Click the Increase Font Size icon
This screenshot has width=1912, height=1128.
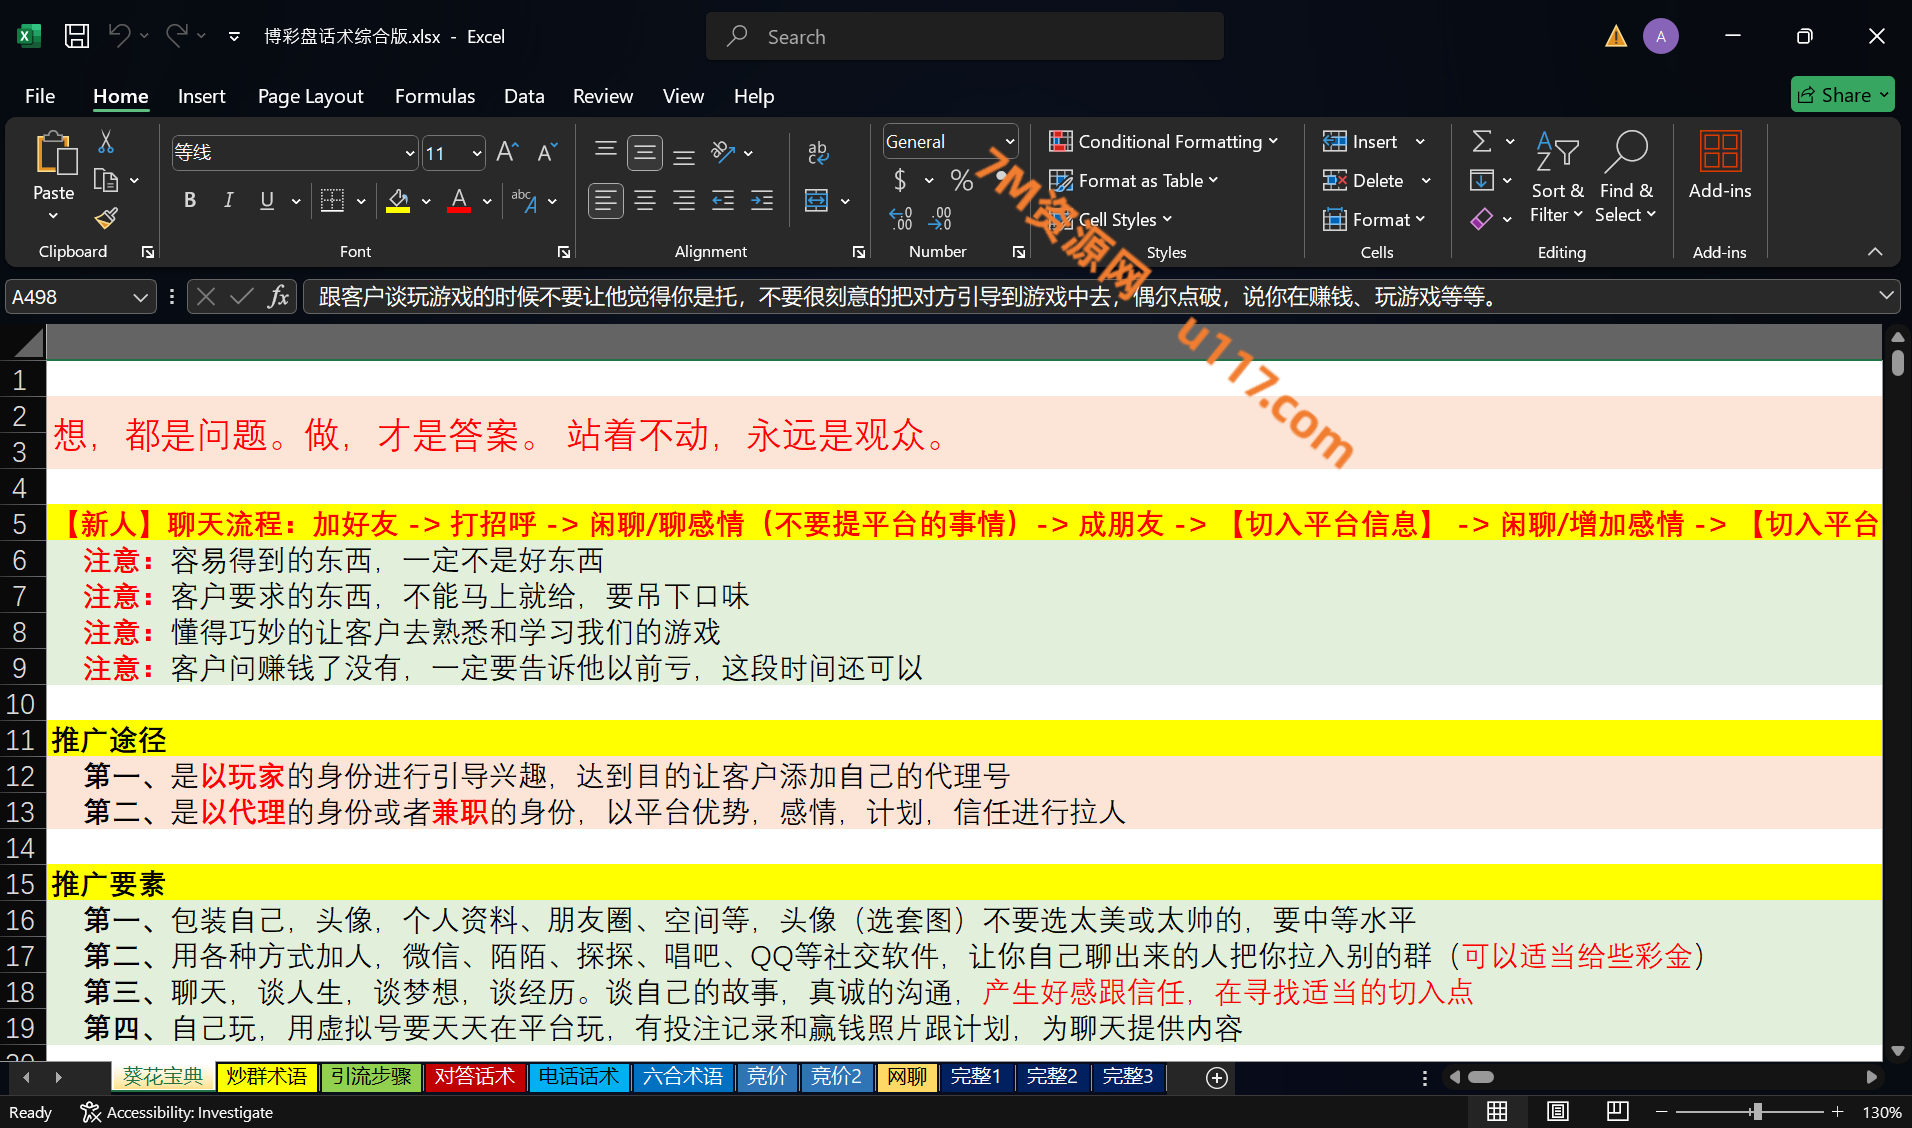coord(507,152)
